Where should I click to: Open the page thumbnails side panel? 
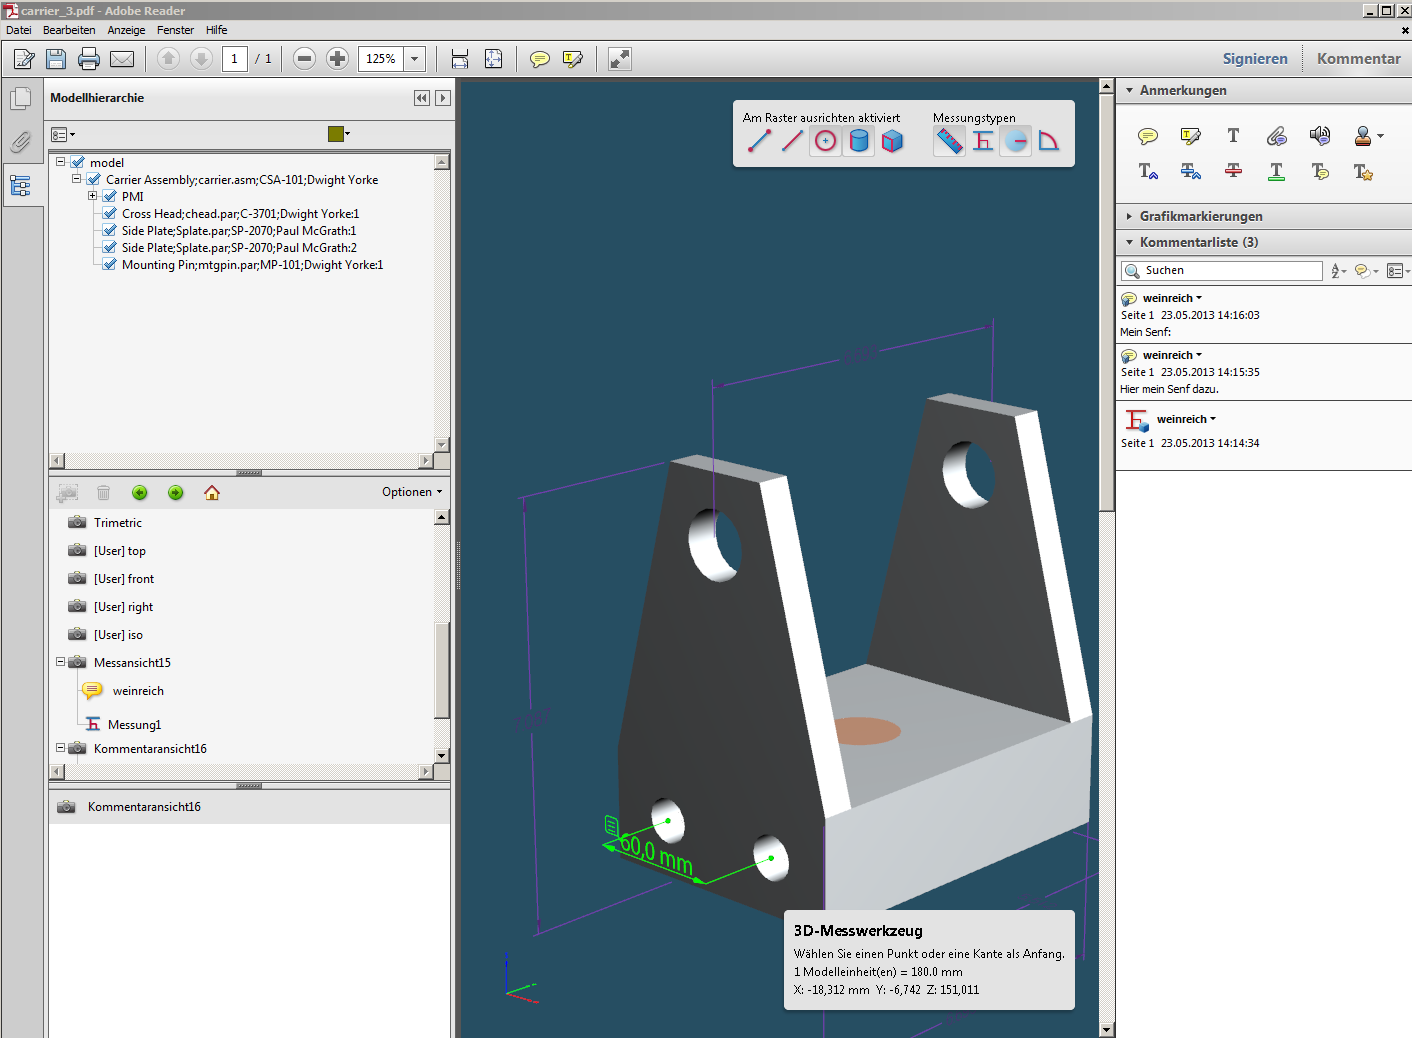[20, 99]
